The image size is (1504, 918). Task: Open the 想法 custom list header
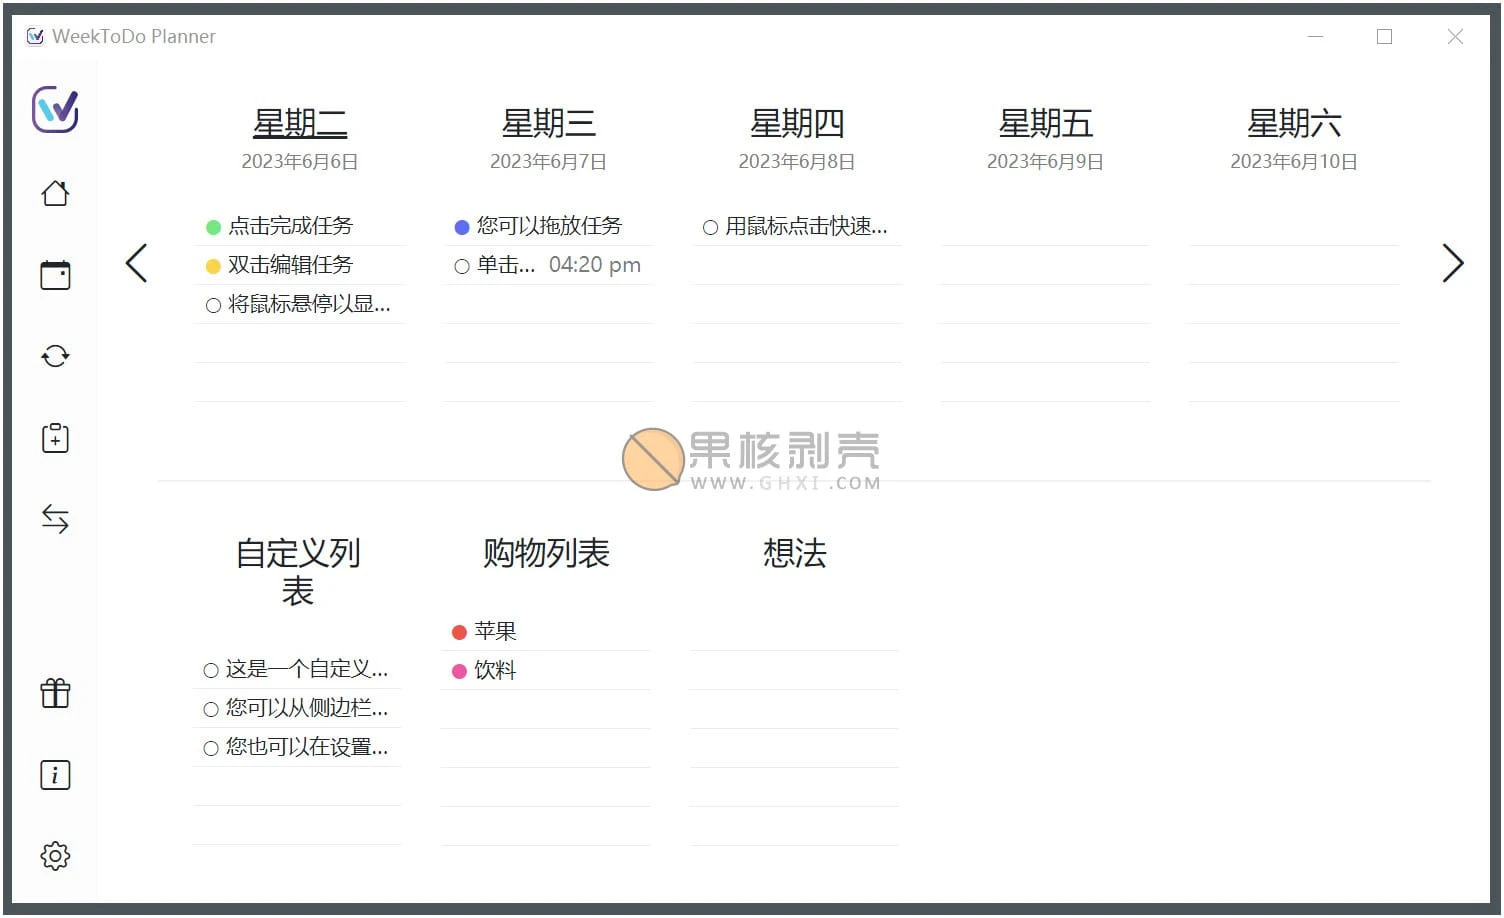coord(794,553)
